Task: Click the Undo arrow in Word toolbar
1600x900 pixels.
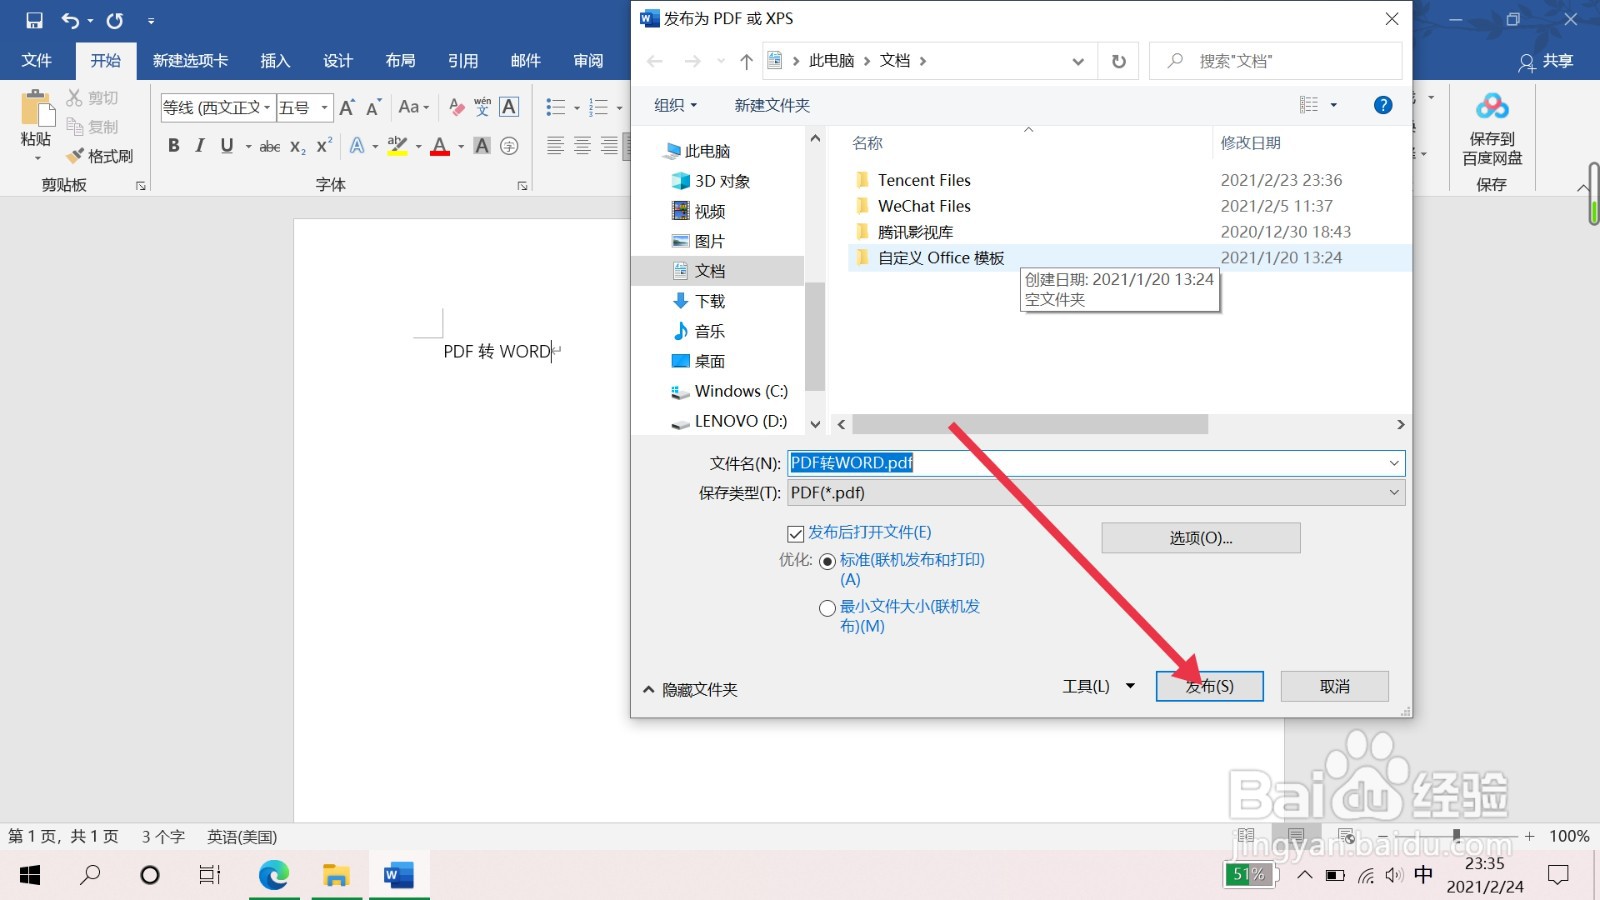Action: tap(70, 20)
